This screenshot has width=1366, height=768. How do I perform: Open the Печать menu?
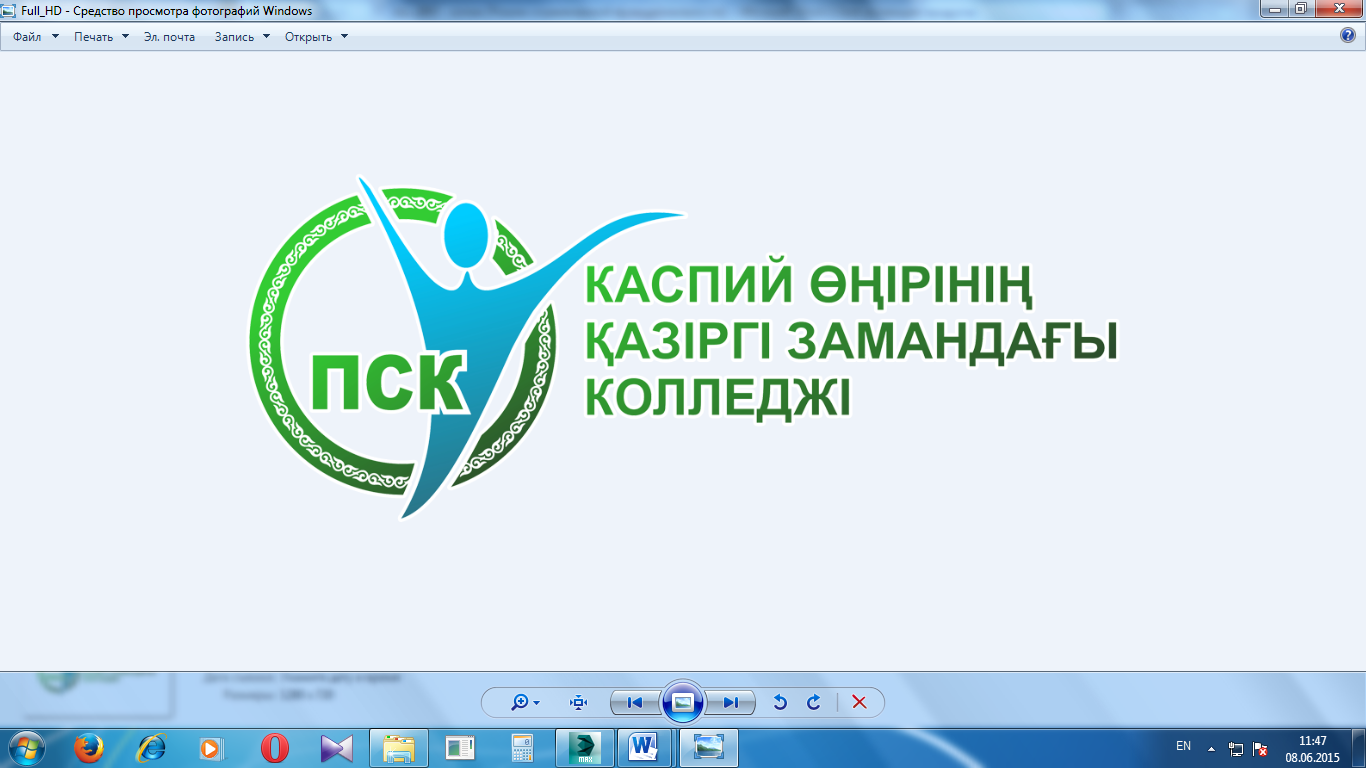click(101, 36)
